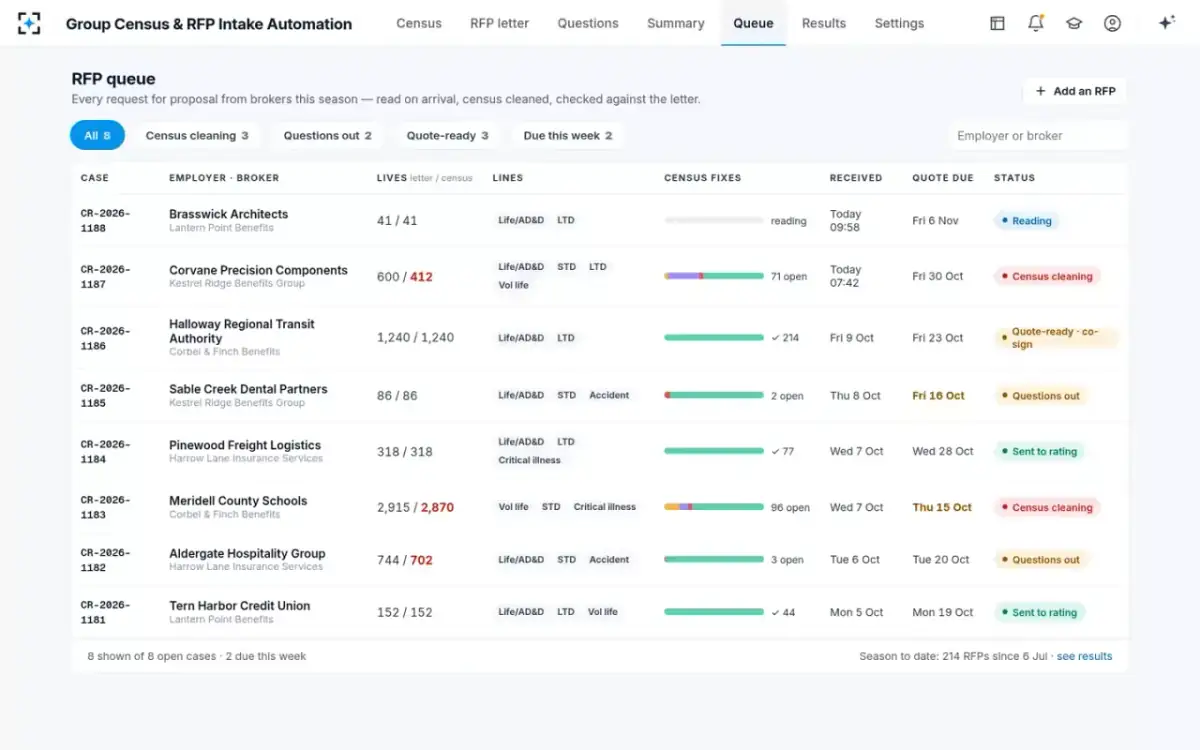Open the Results tab
1200x750 pixels.
(824, 23)
